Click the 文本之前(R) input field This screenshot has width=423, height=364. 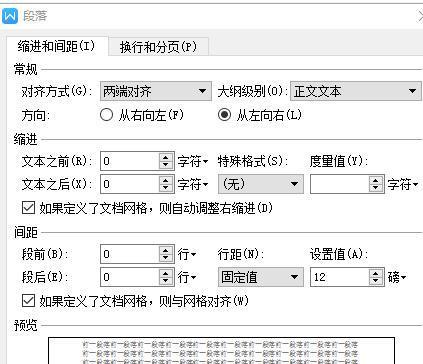click(x=130, y=161)
